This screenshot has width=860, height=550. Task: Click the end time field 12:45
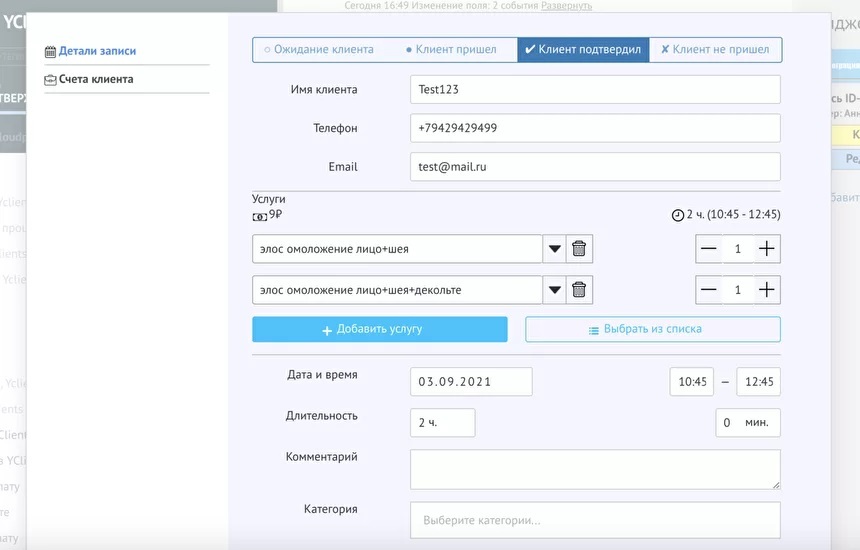tap(759, 382)
